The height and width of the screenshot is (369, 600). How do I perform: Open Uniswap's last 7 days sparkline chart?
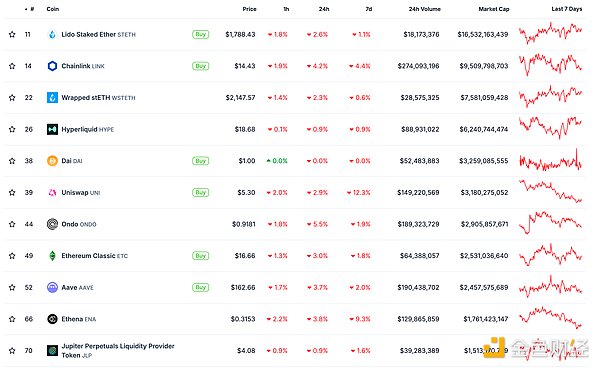pos(550,191)
